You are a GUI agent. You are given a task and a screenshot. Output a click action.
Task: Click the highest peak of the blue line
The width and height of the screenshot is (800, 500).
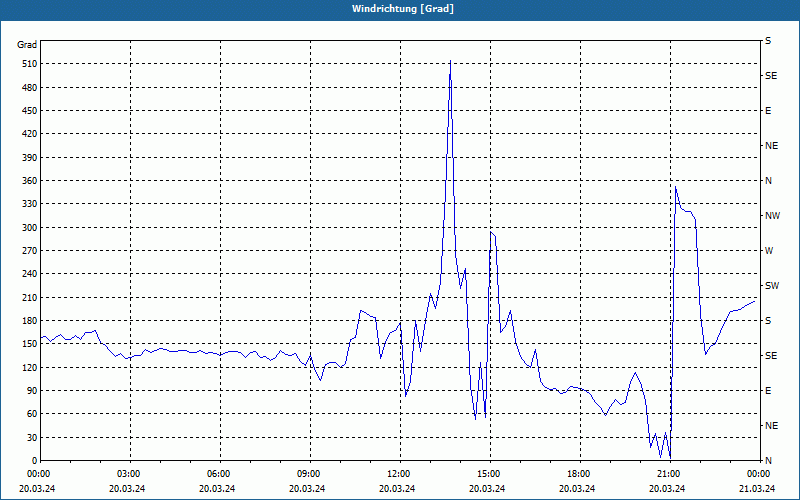pos(450,61)
